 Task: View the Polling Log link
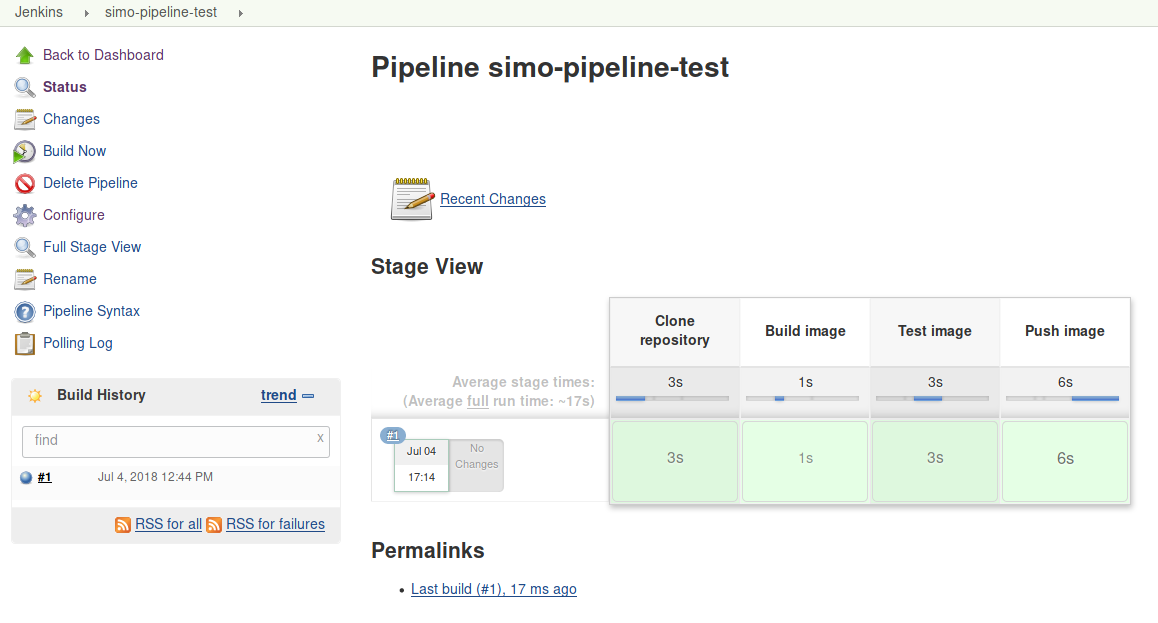coord(78,343)
